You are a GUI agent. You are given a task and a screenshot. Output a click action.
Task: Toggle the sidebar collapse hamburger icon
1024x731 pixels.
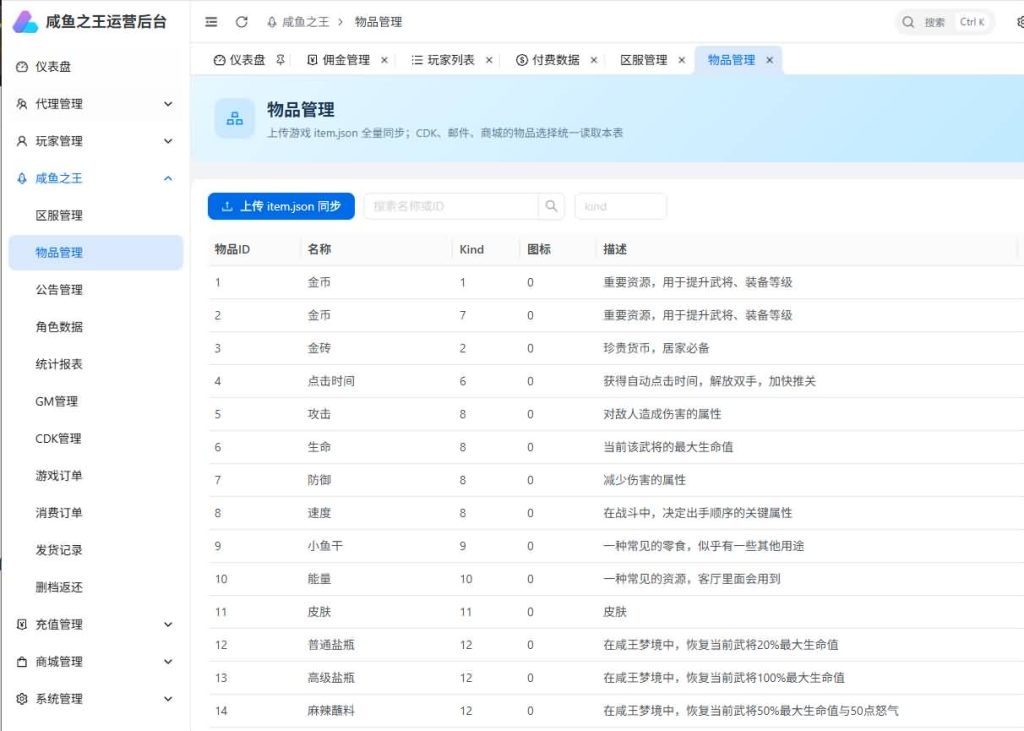211,22
